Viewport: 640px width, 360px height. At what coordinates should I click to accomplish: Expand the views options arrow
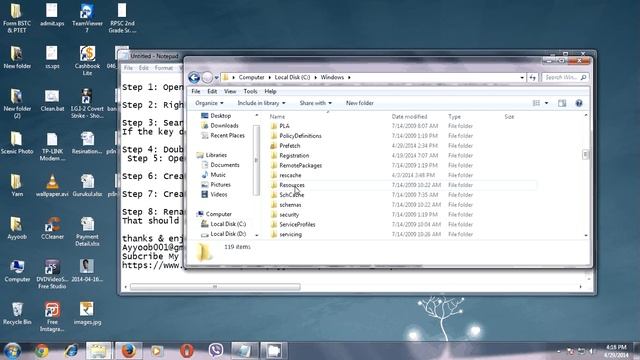pos(547,103)
